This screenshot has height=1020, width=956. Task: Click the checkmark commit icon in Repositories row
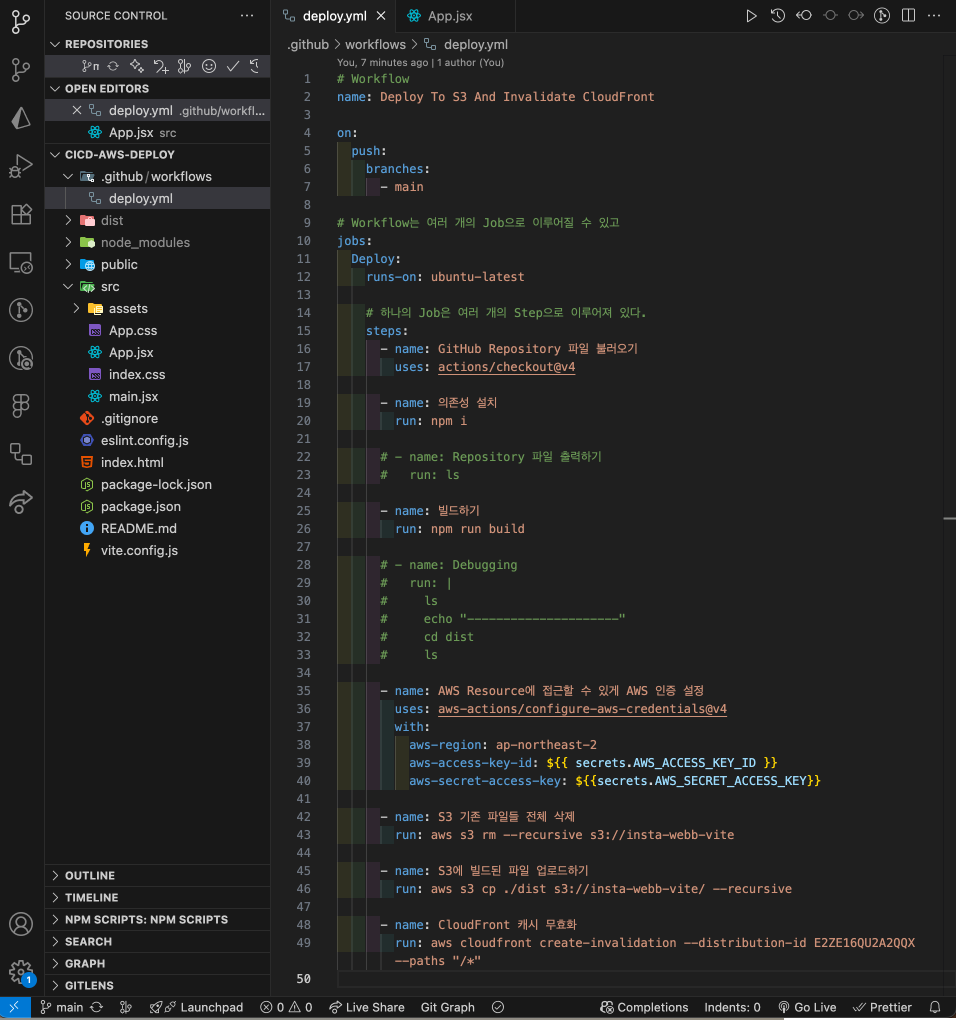(x=232, y=66)
